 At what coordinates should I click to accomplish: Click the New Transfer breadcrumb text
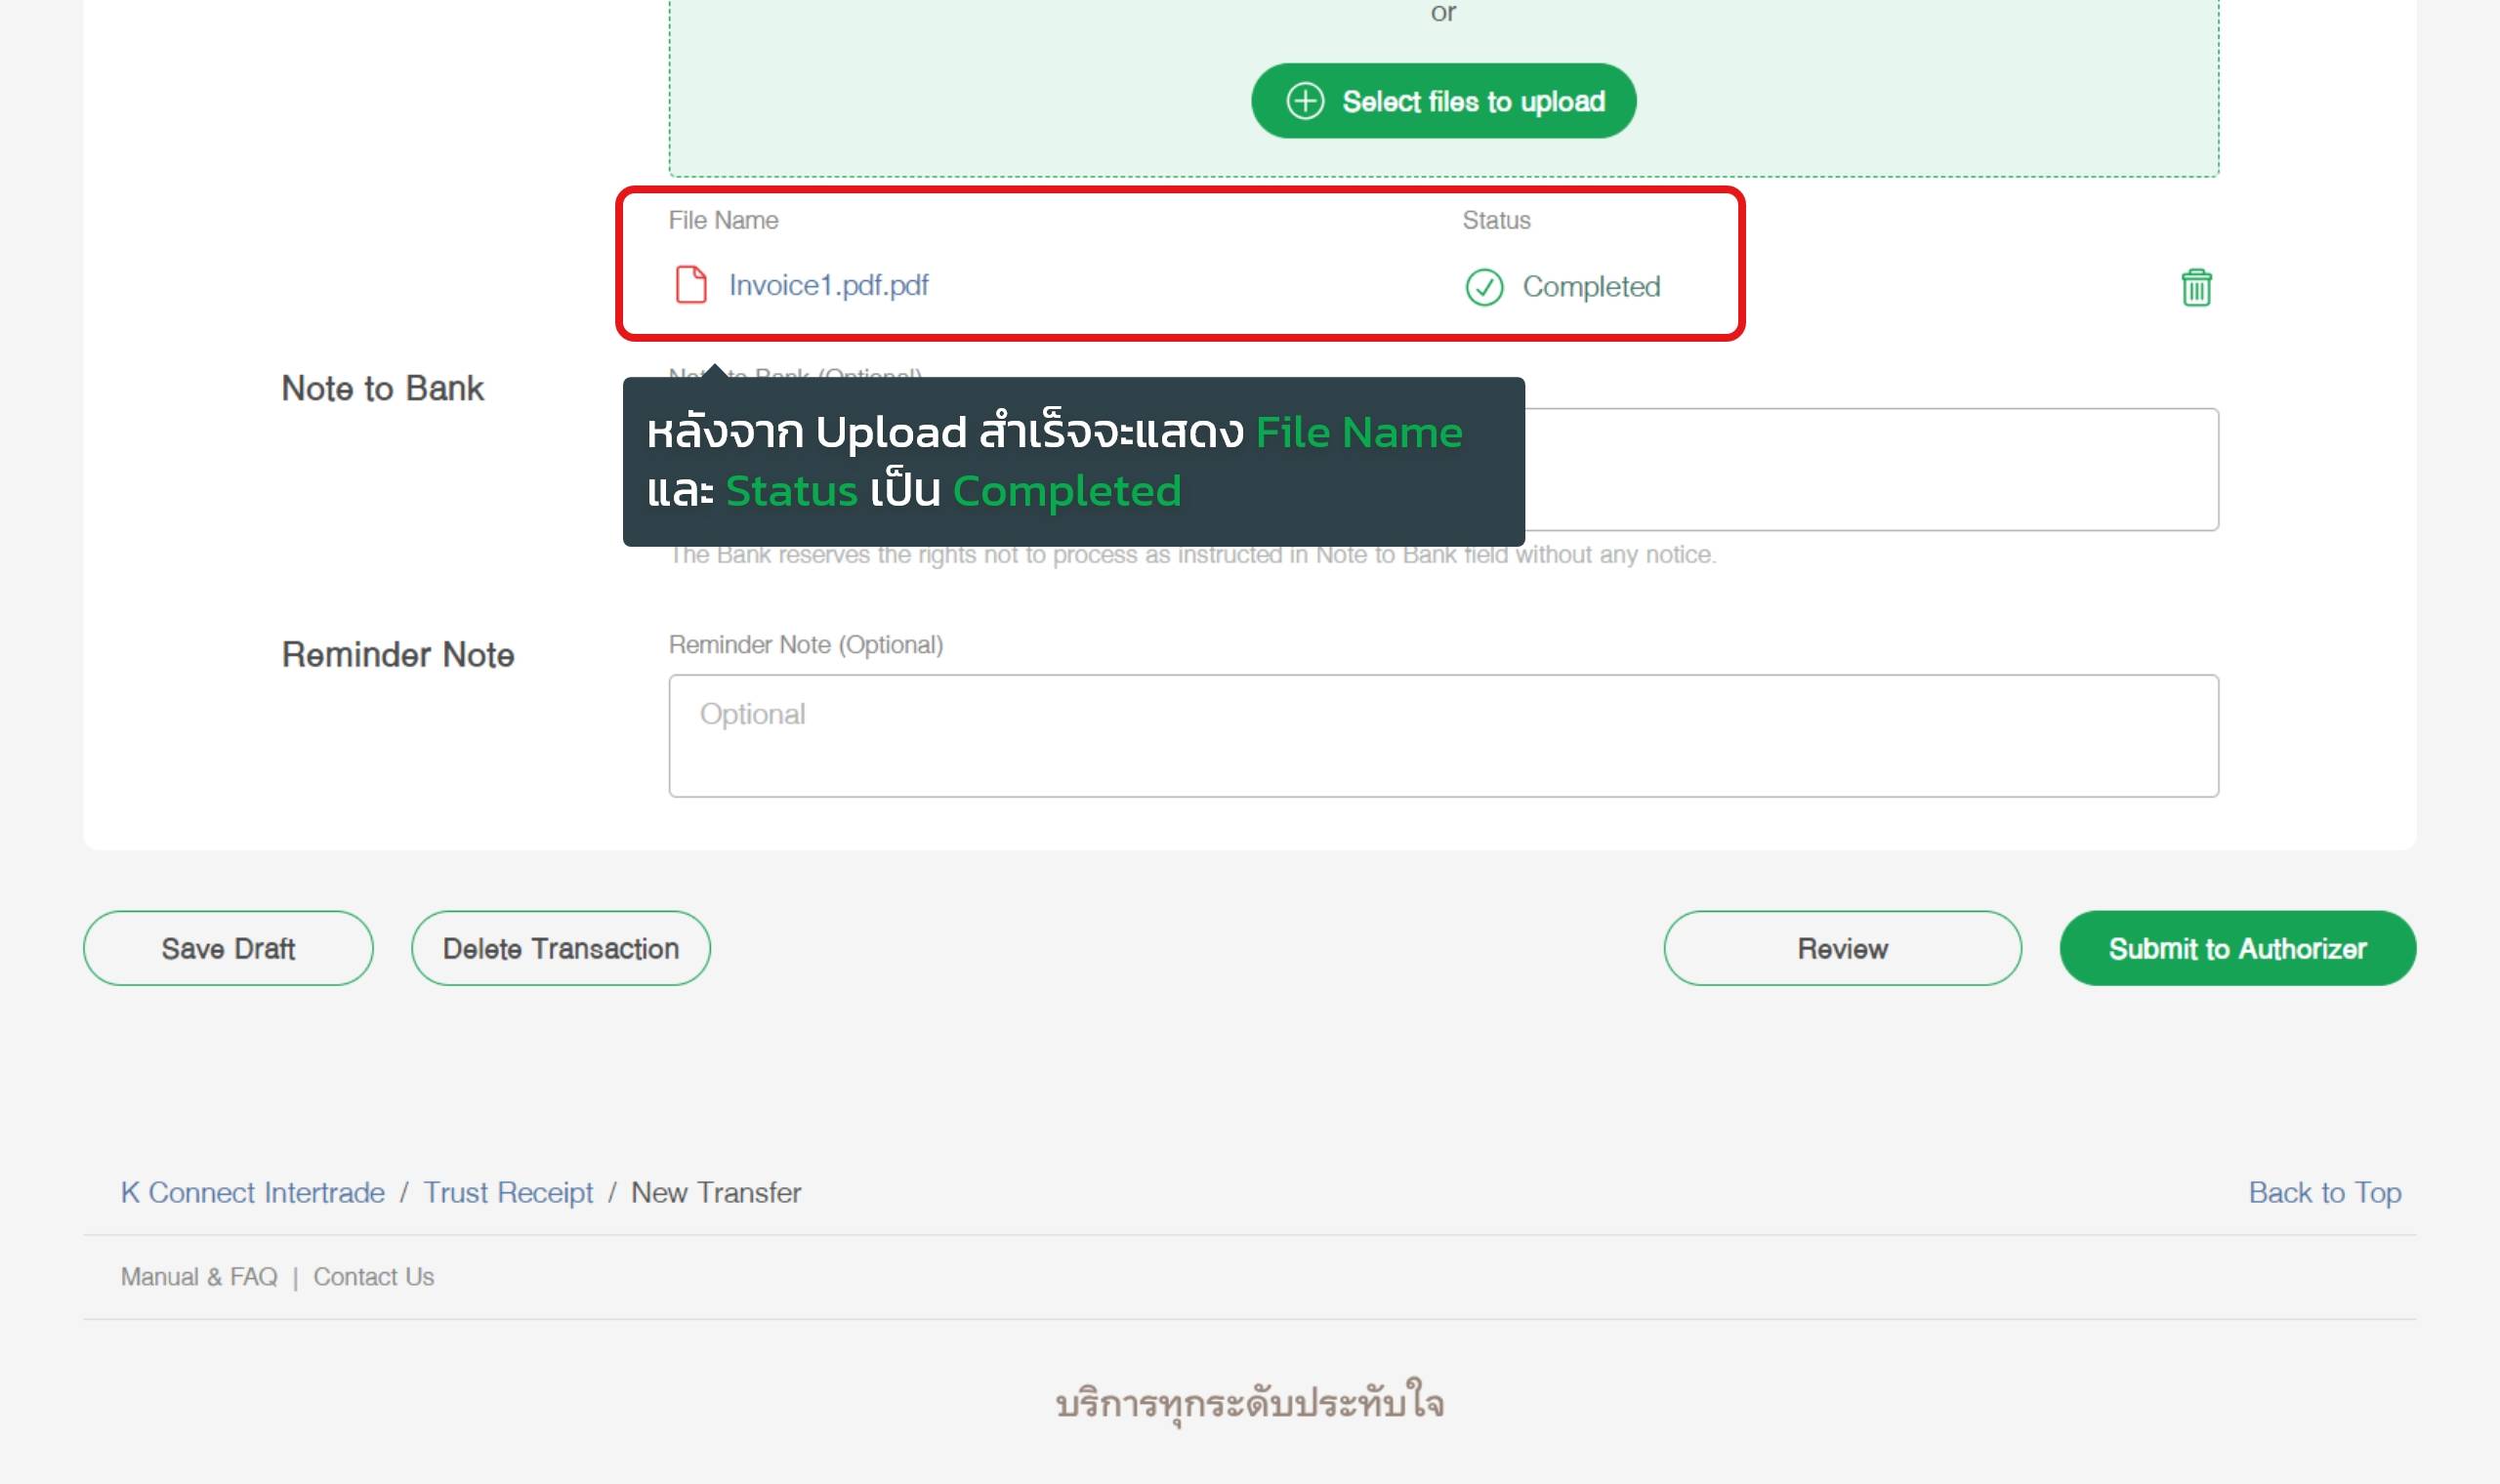(x=716, y=1192)
